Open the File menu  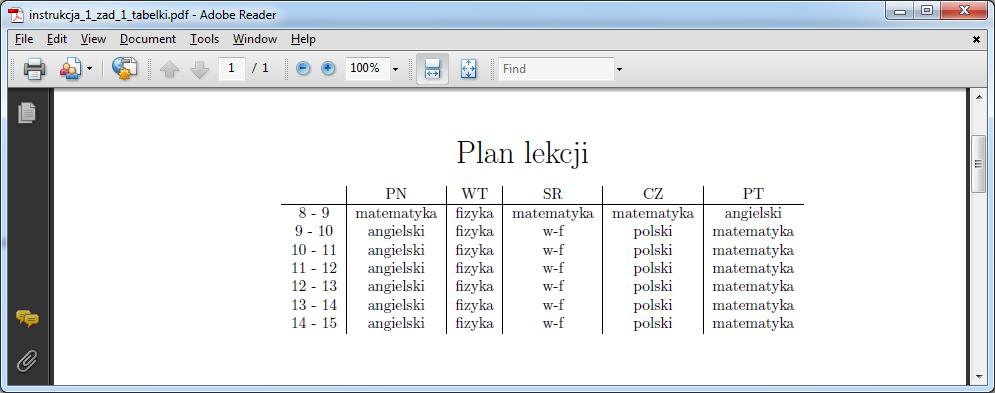click(x=23, y=39)
